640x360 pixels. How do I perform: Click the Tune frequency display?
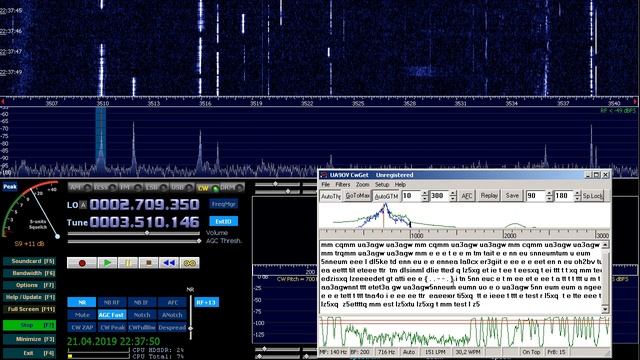[144, 222]
